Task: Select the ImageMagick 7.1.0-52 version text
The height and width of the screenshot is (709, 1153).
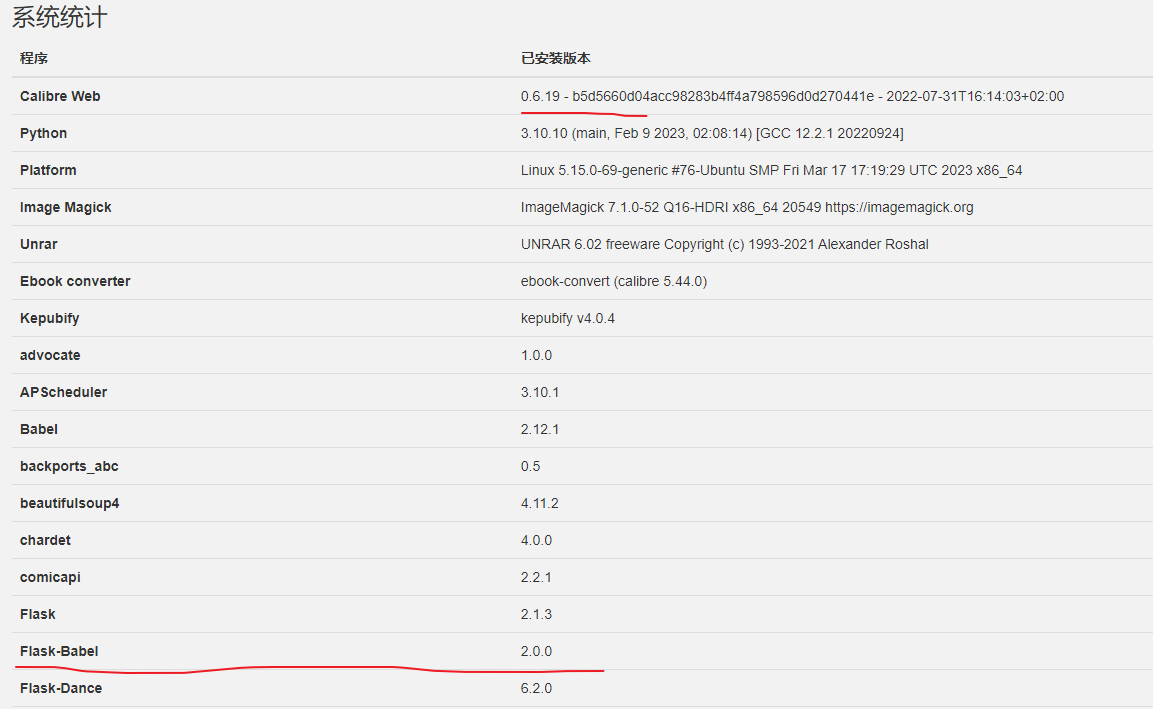Action: (747, 207)
